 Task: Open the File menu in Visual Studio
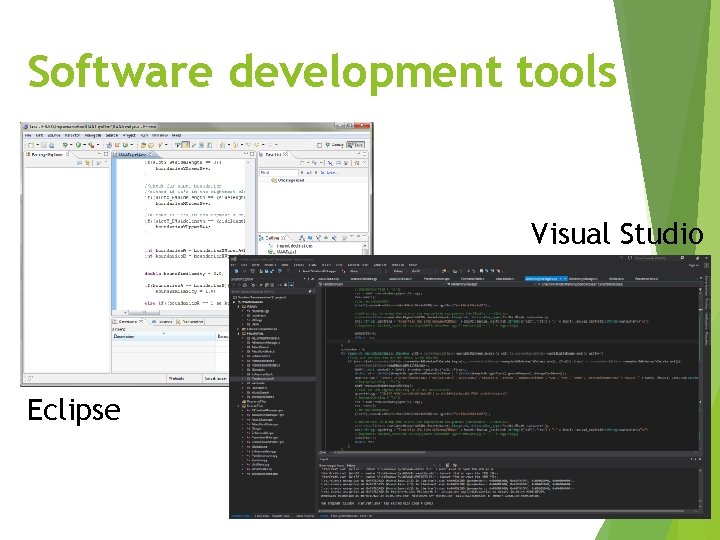(233, 265)
